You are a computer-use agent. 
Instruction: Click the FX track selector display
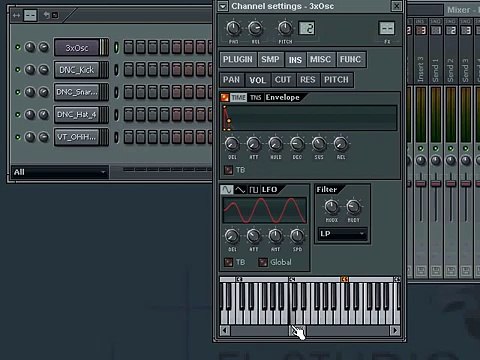tap(387, 28)
